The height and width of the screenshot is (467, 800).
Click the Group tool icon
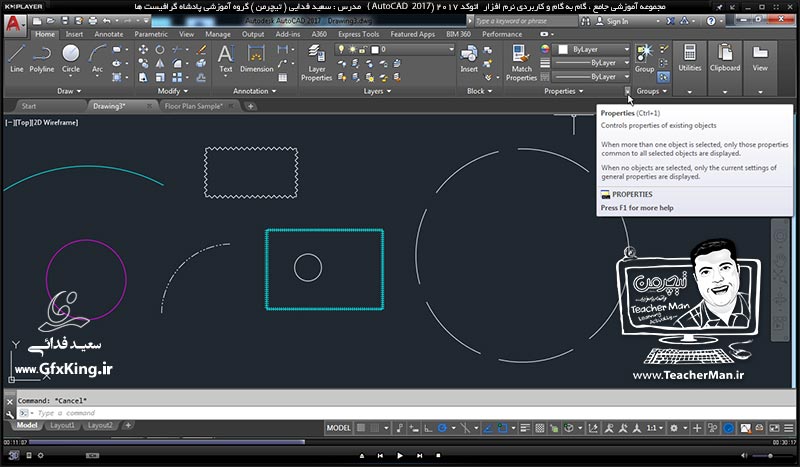coord(644,58)
